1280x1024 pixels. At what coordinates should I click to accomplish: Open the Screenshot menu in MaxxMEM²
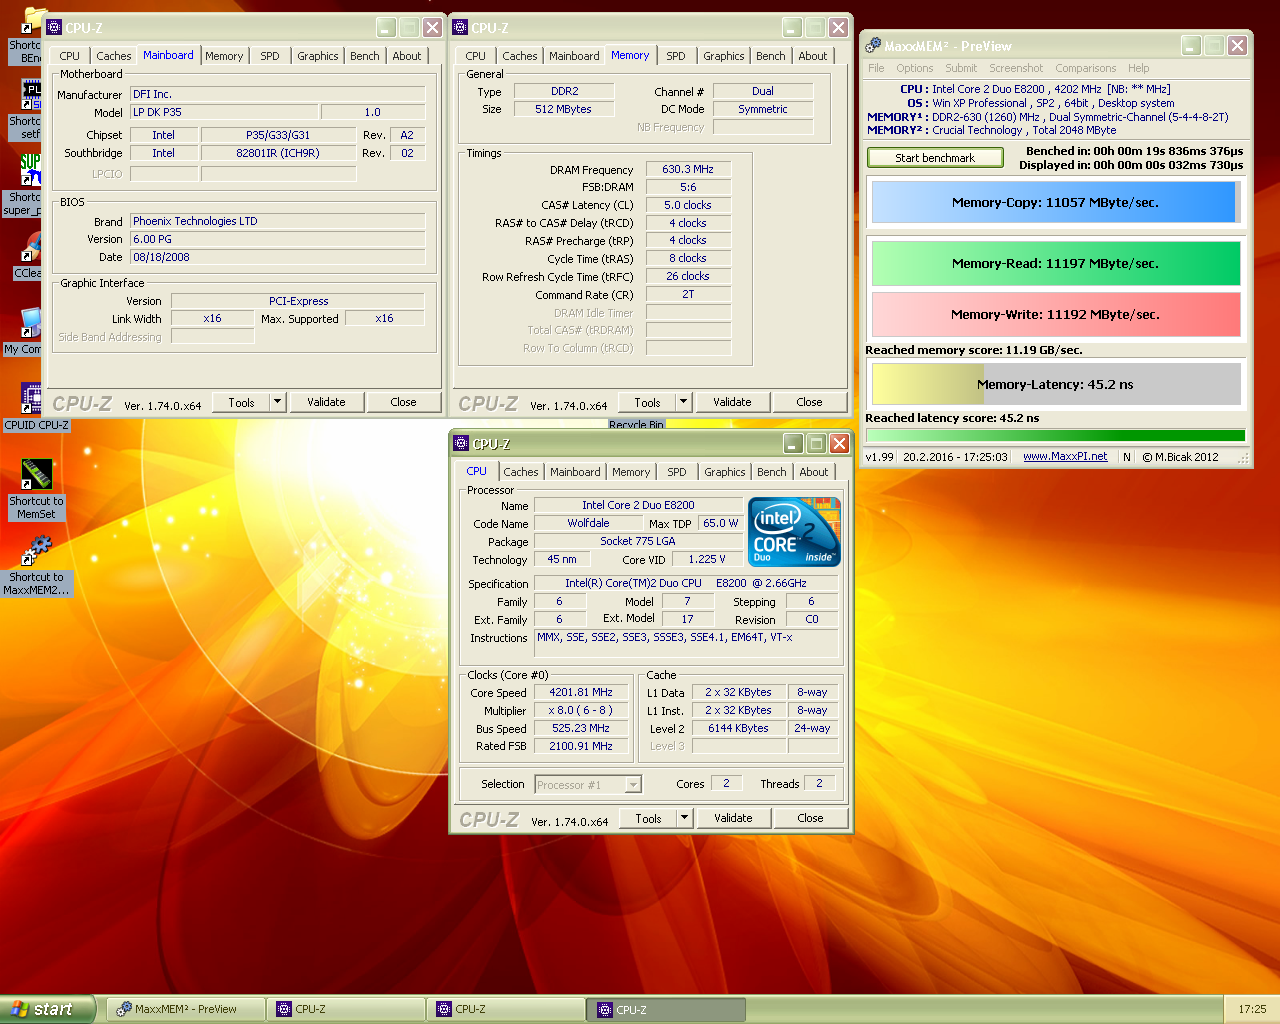click(x=1016, y=68)
